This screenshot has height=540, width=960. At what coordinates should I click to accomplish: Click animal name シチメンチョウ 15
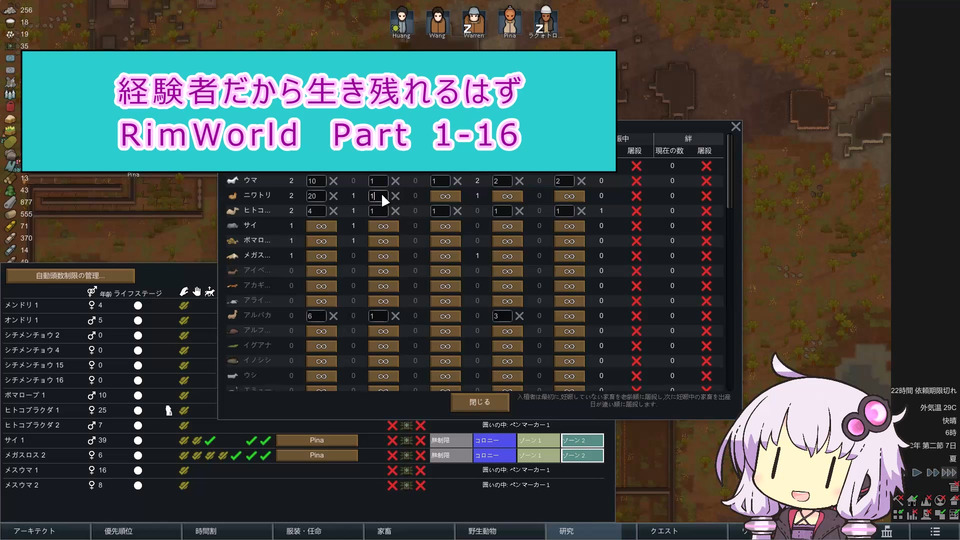tap(34, 365)
